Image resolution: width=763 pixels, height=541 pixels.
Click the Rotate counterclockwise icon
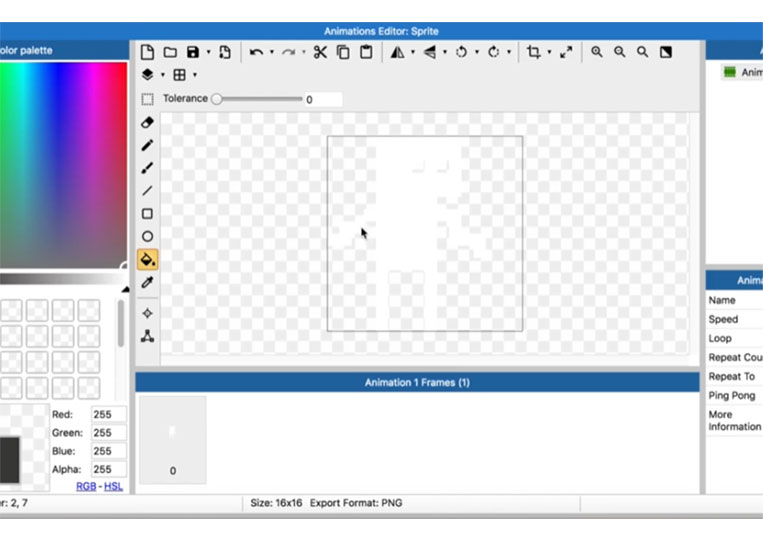[461, 52]
